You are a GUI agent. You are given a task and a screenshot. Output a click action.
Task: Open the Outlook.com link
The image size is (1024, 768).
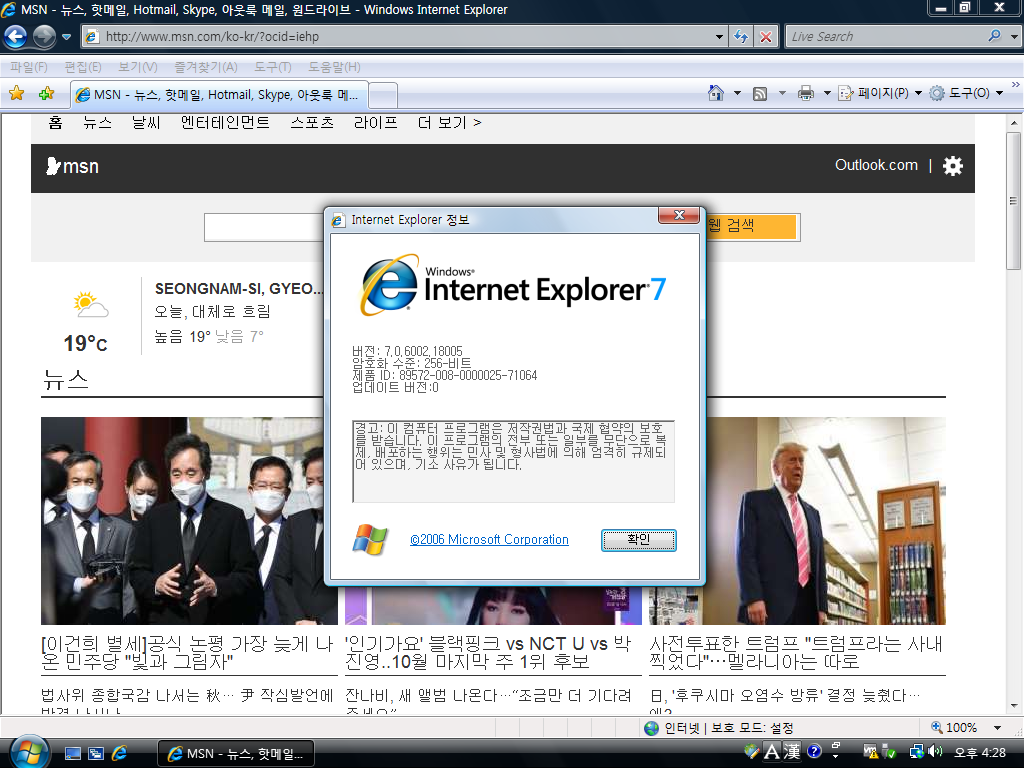pos(876,165)
